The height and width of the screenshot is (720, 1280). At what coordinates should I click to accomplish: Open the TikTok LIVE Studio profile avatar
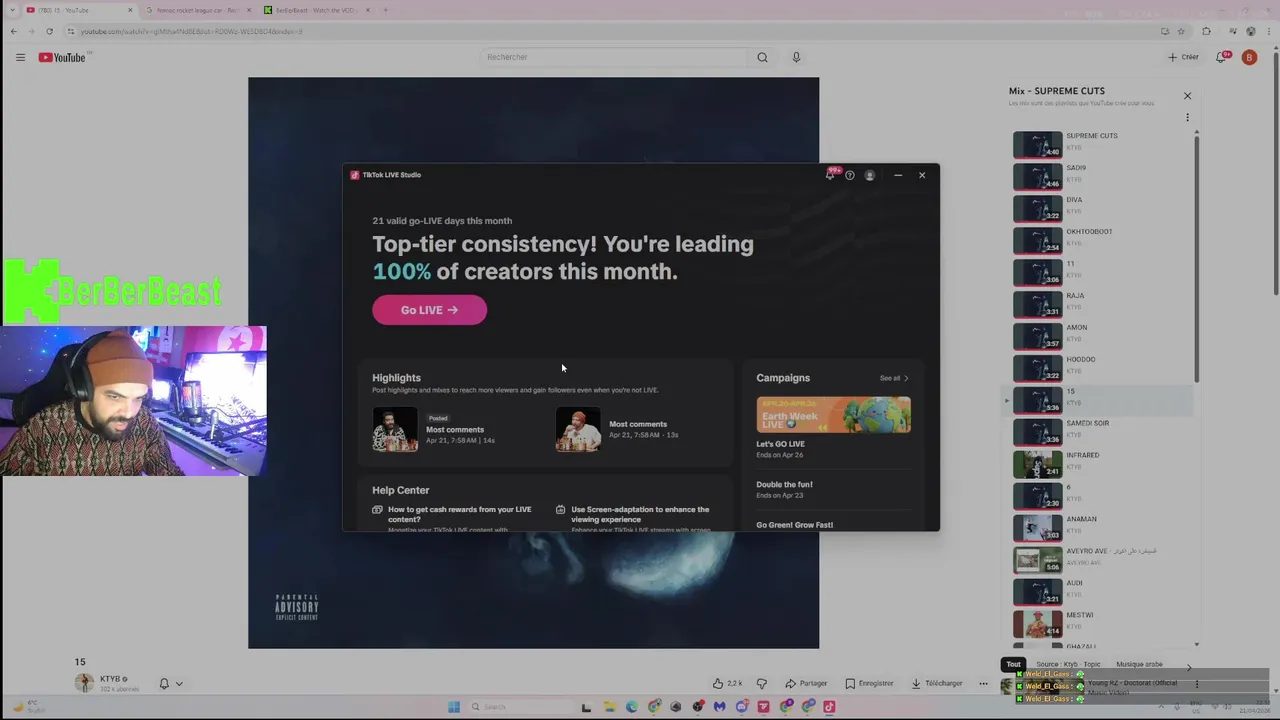[x=870, y=175]
